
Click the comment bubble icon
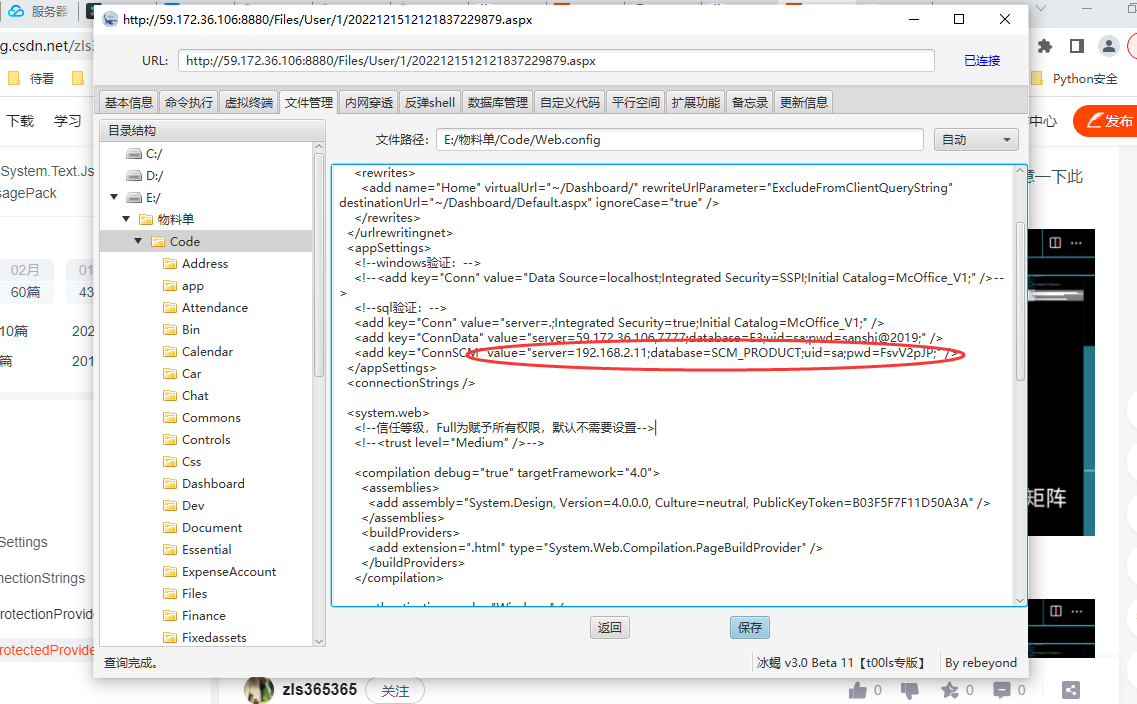(x=1002, y=689)
